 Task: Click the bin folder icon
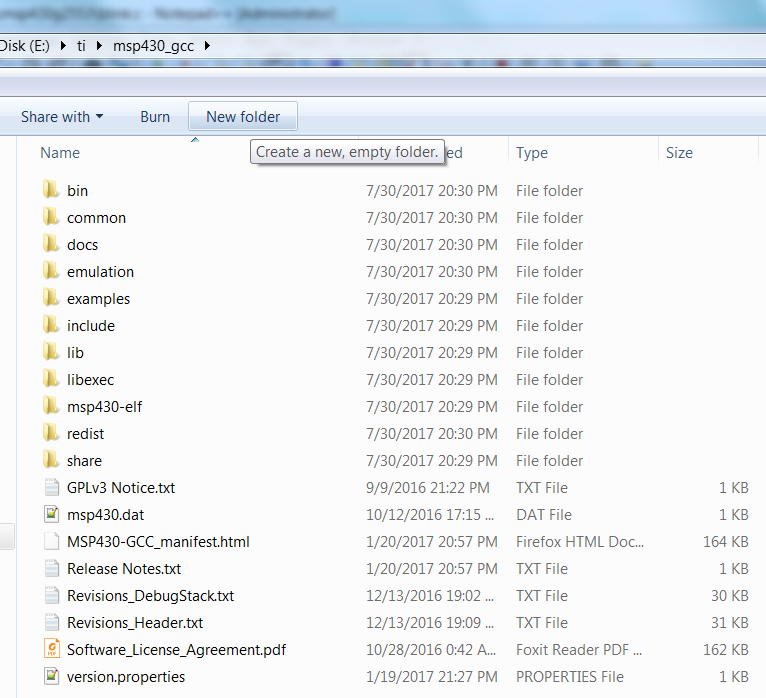(52, 190)
